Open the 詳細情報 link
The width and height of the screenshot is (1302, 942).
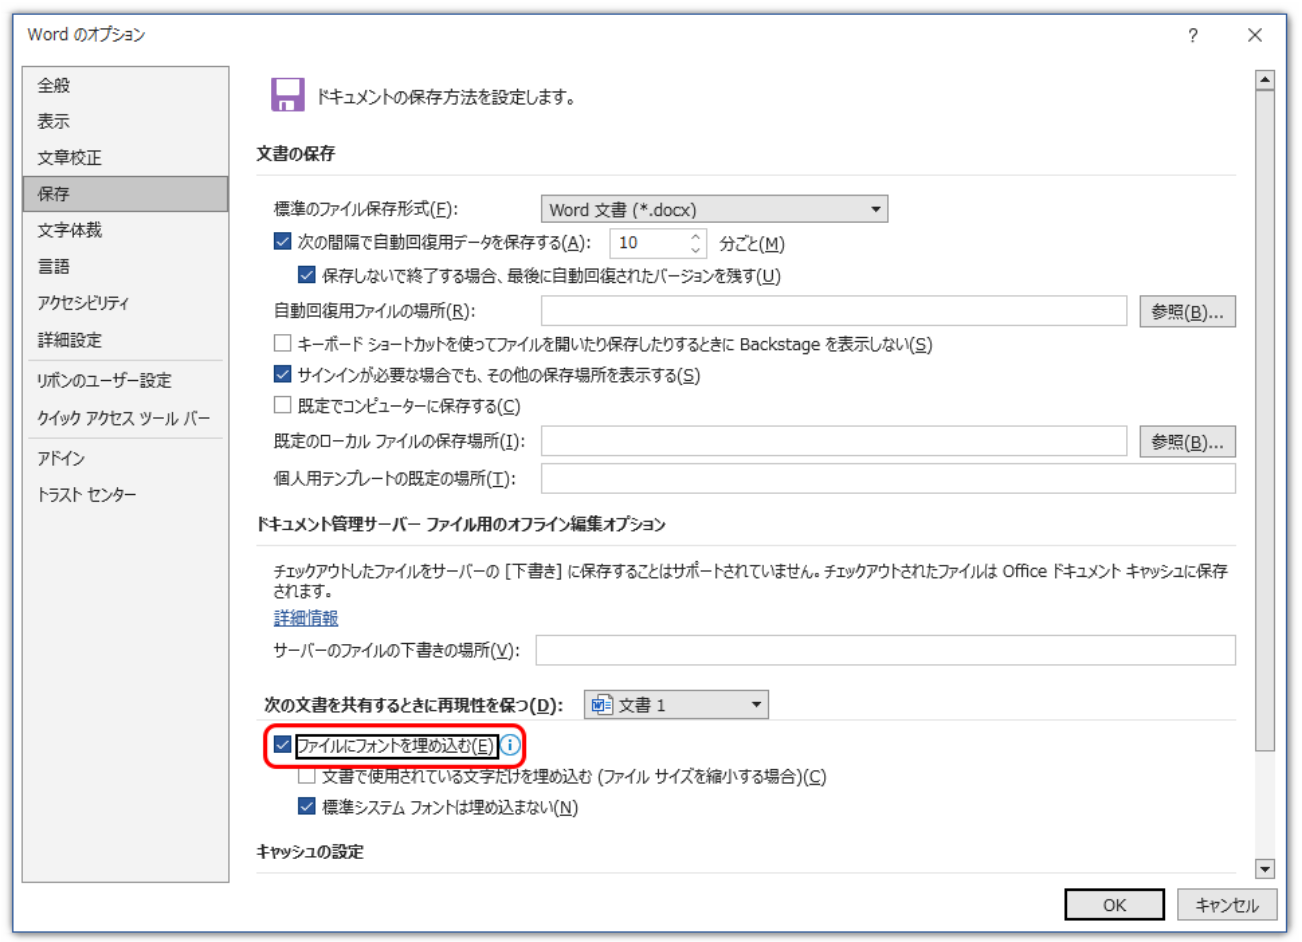click(x=306, y=618)
